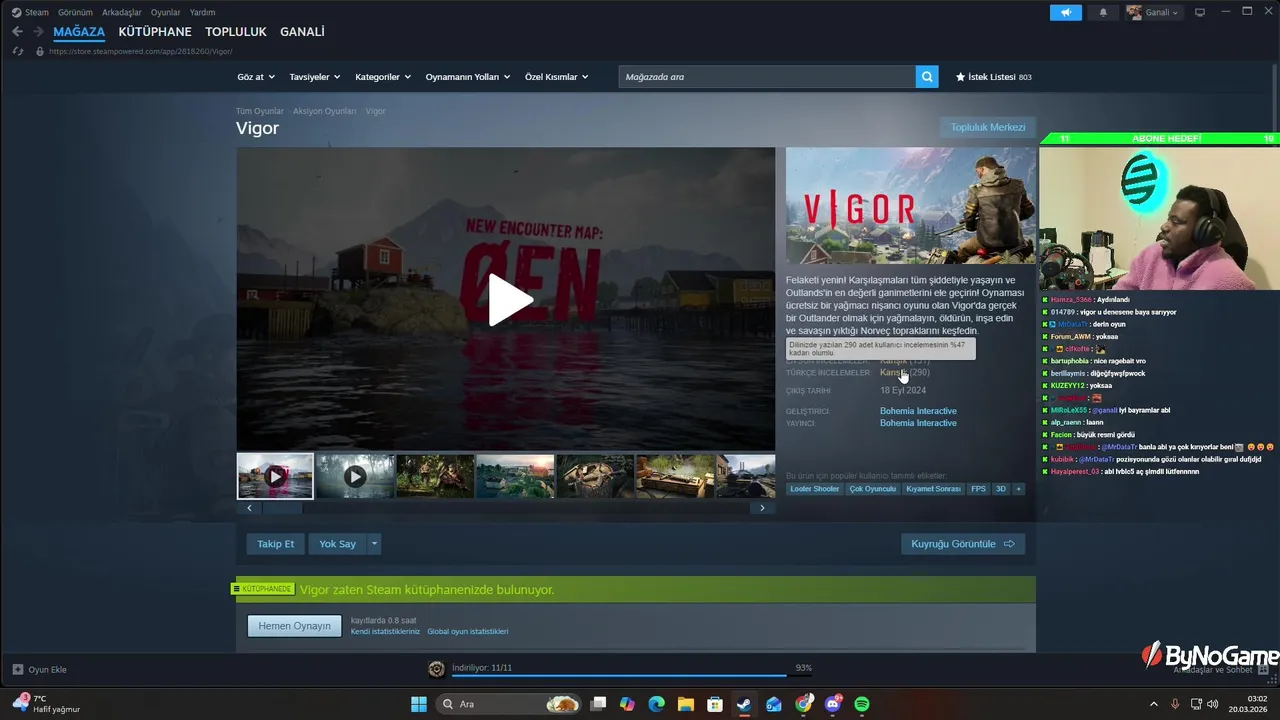The image size is (1280, 720).
Task: Switch to the GANALİ profile tab
Action: 302,32
